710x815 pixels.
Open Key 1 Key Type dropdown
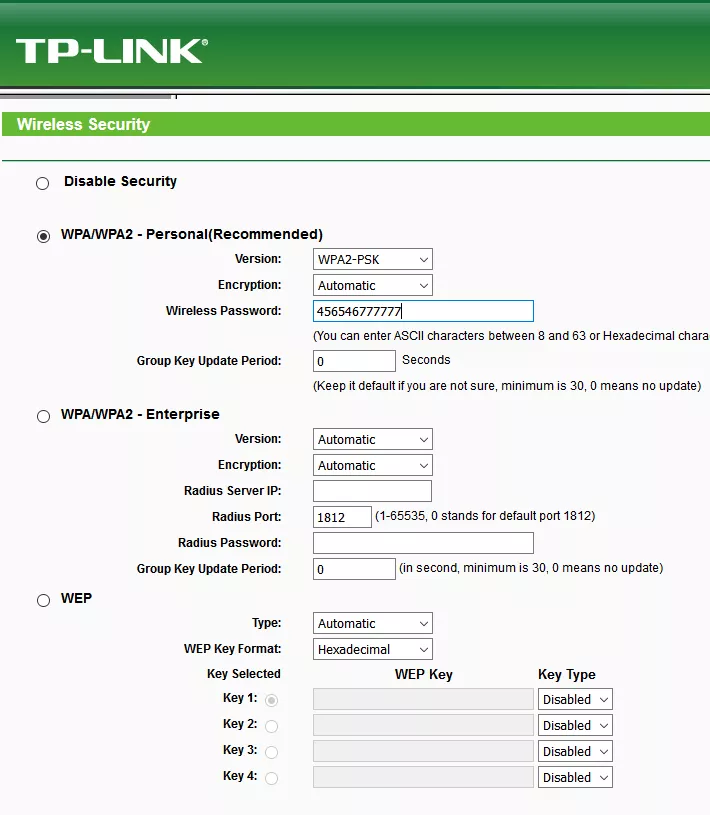[x=575, y=699]
